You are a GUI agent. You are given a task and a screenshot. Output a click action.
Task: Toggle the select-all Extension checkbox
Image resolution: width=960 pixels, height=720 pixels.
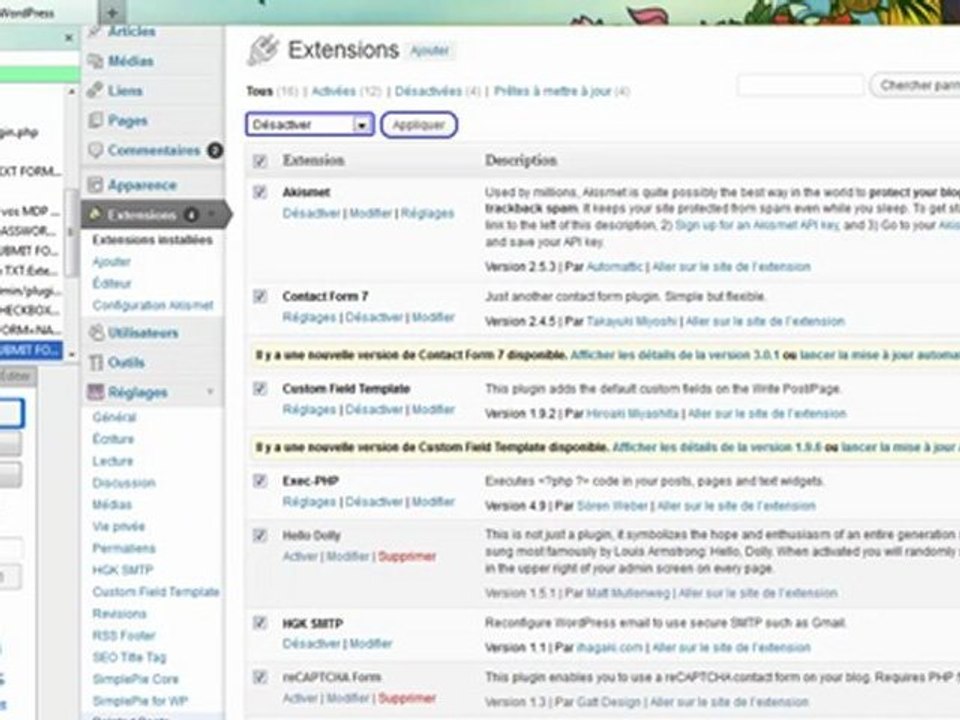click(260, 160)
